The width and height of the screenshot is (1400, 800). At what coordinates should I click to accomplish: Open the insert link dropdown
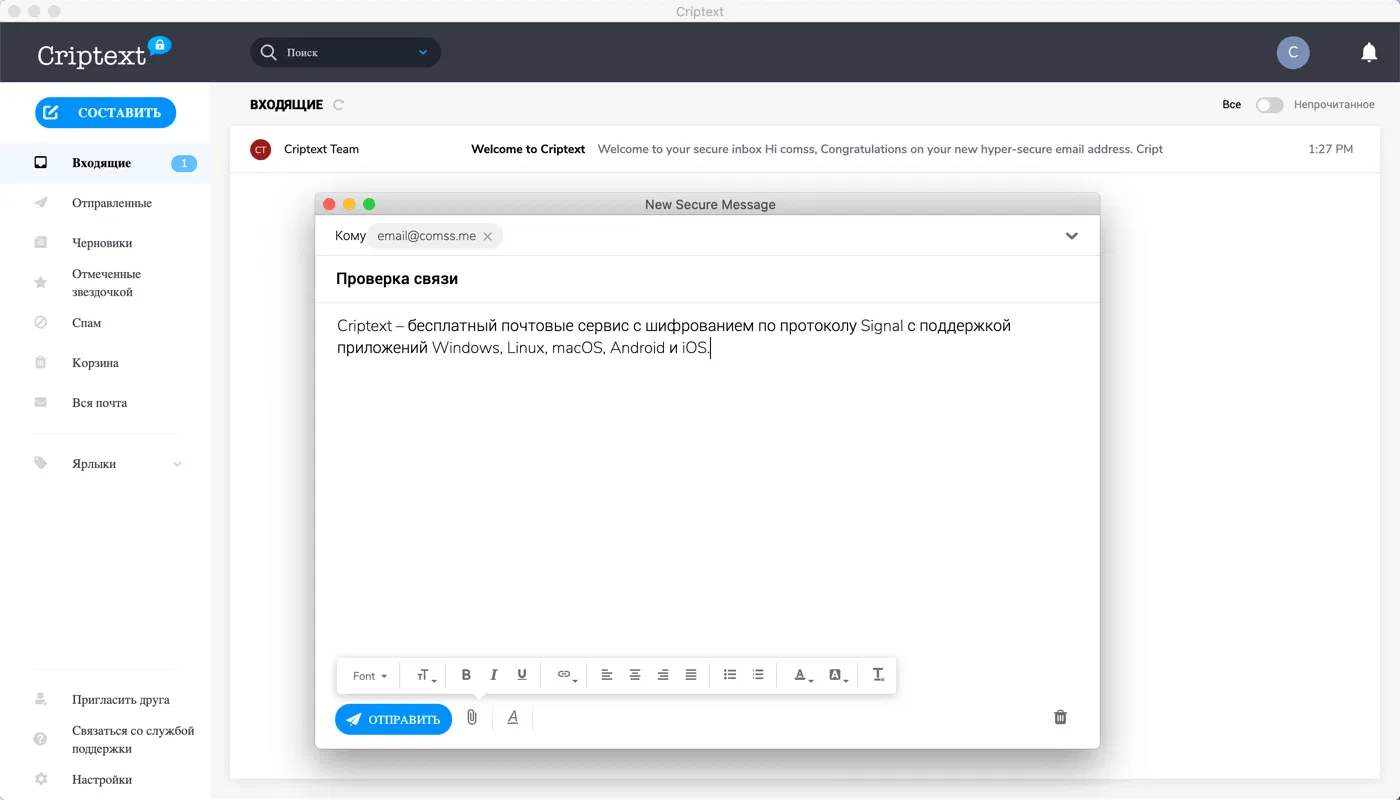(567, 676)
